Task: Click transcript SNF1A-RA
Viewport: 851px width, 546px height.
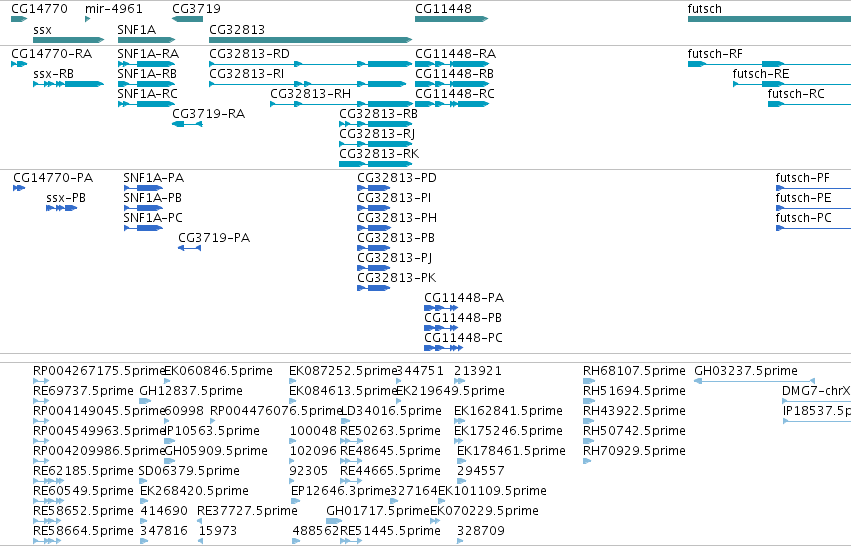Action: pos(146,64)
